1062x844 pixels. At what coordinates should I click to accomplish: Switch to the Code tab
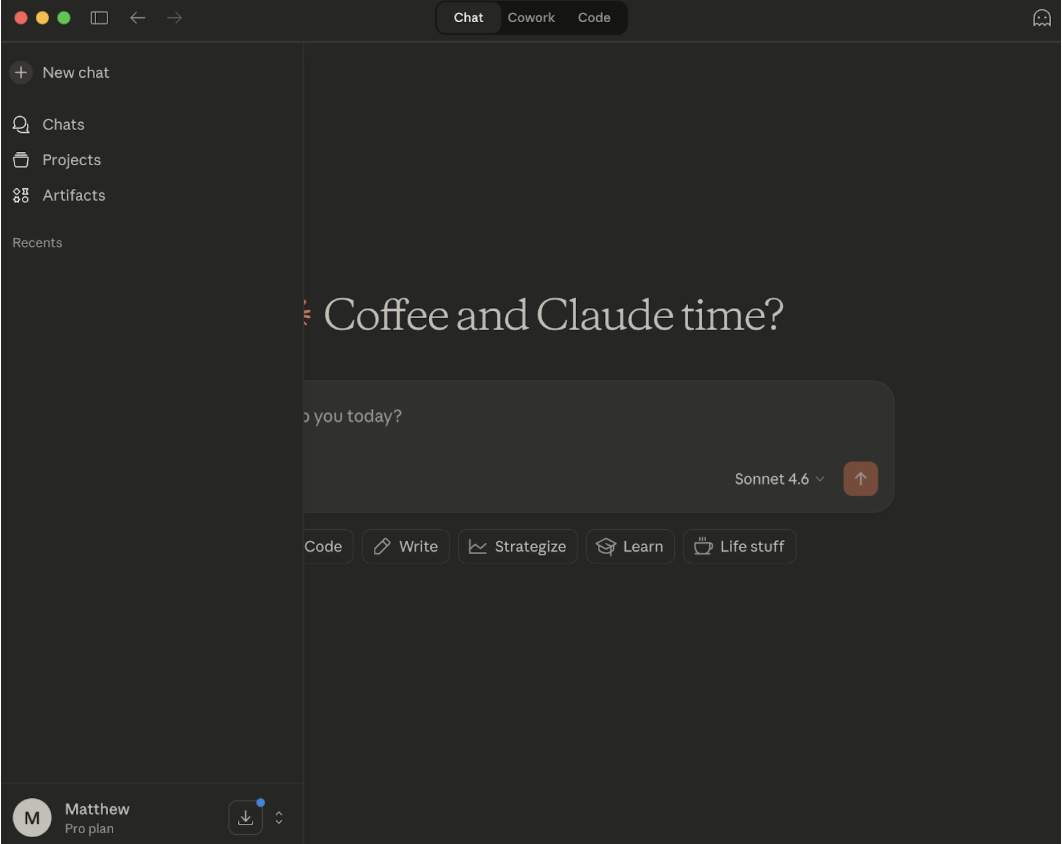coord(594,18)
